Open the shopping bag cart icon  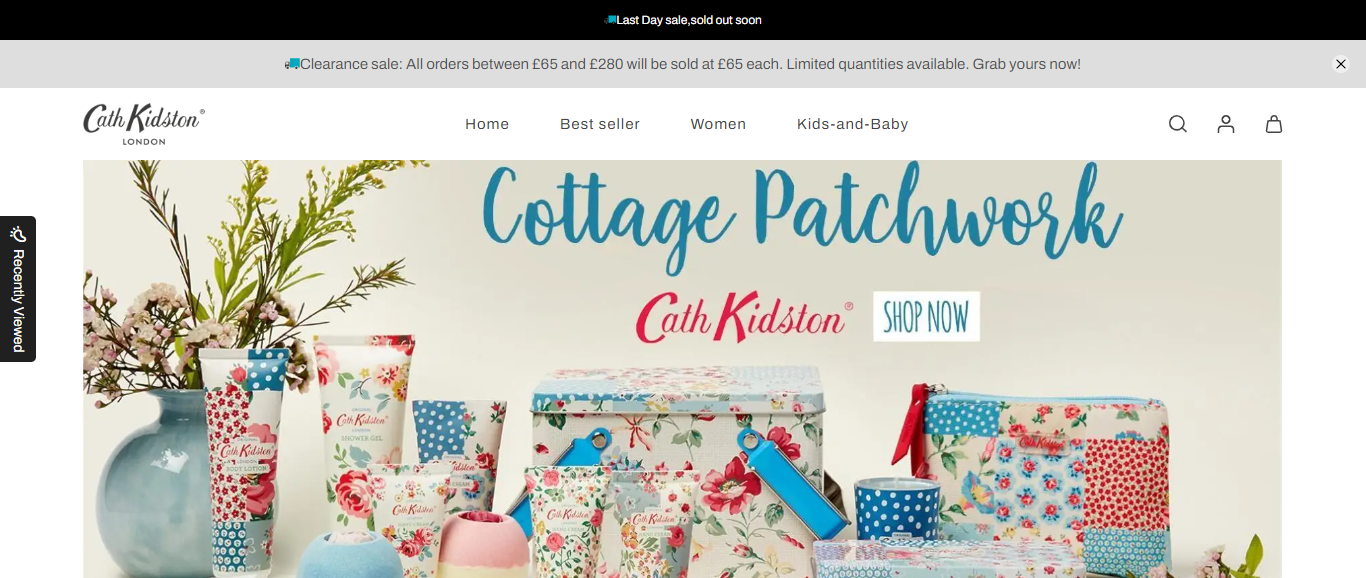point(1274,124)
